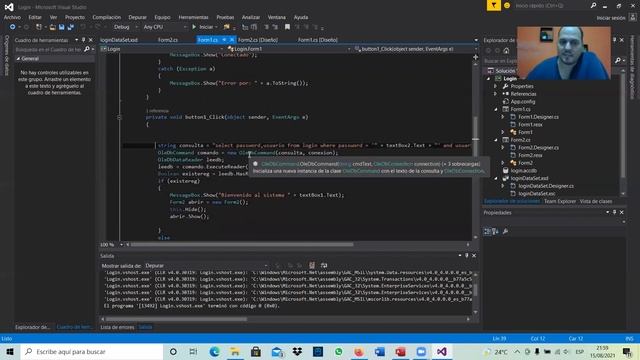
Task: Click the search magnifier in Solution Explorer
Action: (x=618, y=60)
